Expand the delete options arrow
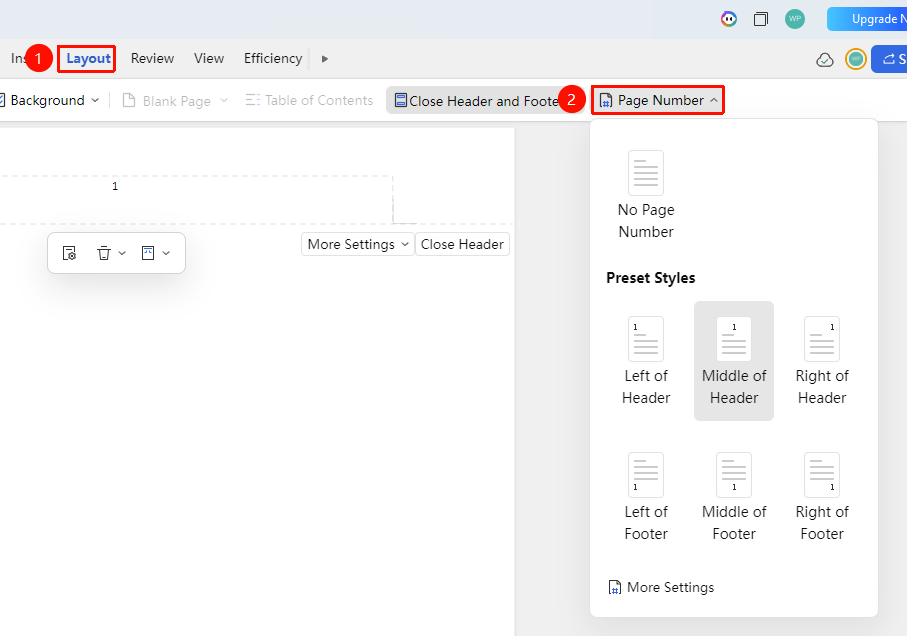 [x=122, y=253]
